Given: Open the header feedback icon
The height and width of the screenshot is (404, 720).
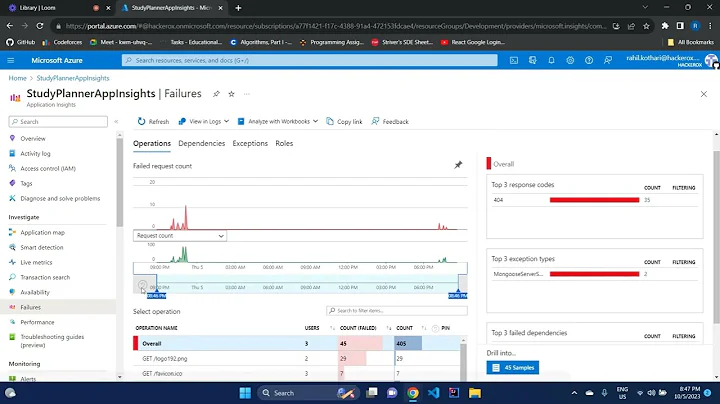Looking at the screenshot, I should point(608,60).
